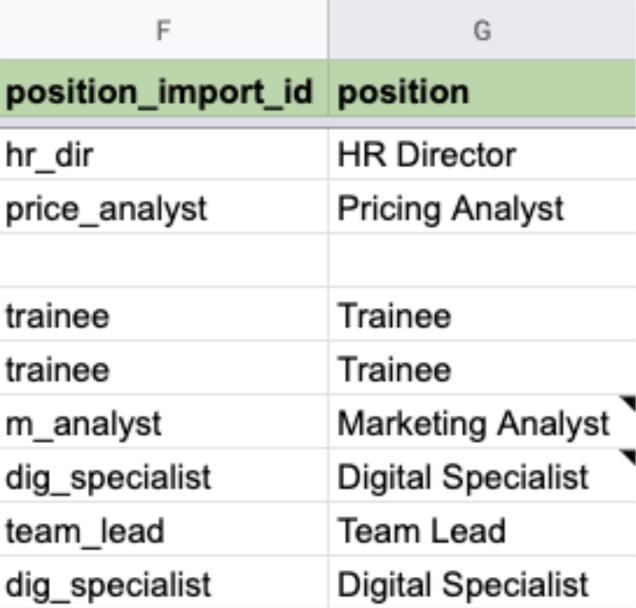Select the first trainee cell in column F
636x608 pixels.
pos(163,314)
